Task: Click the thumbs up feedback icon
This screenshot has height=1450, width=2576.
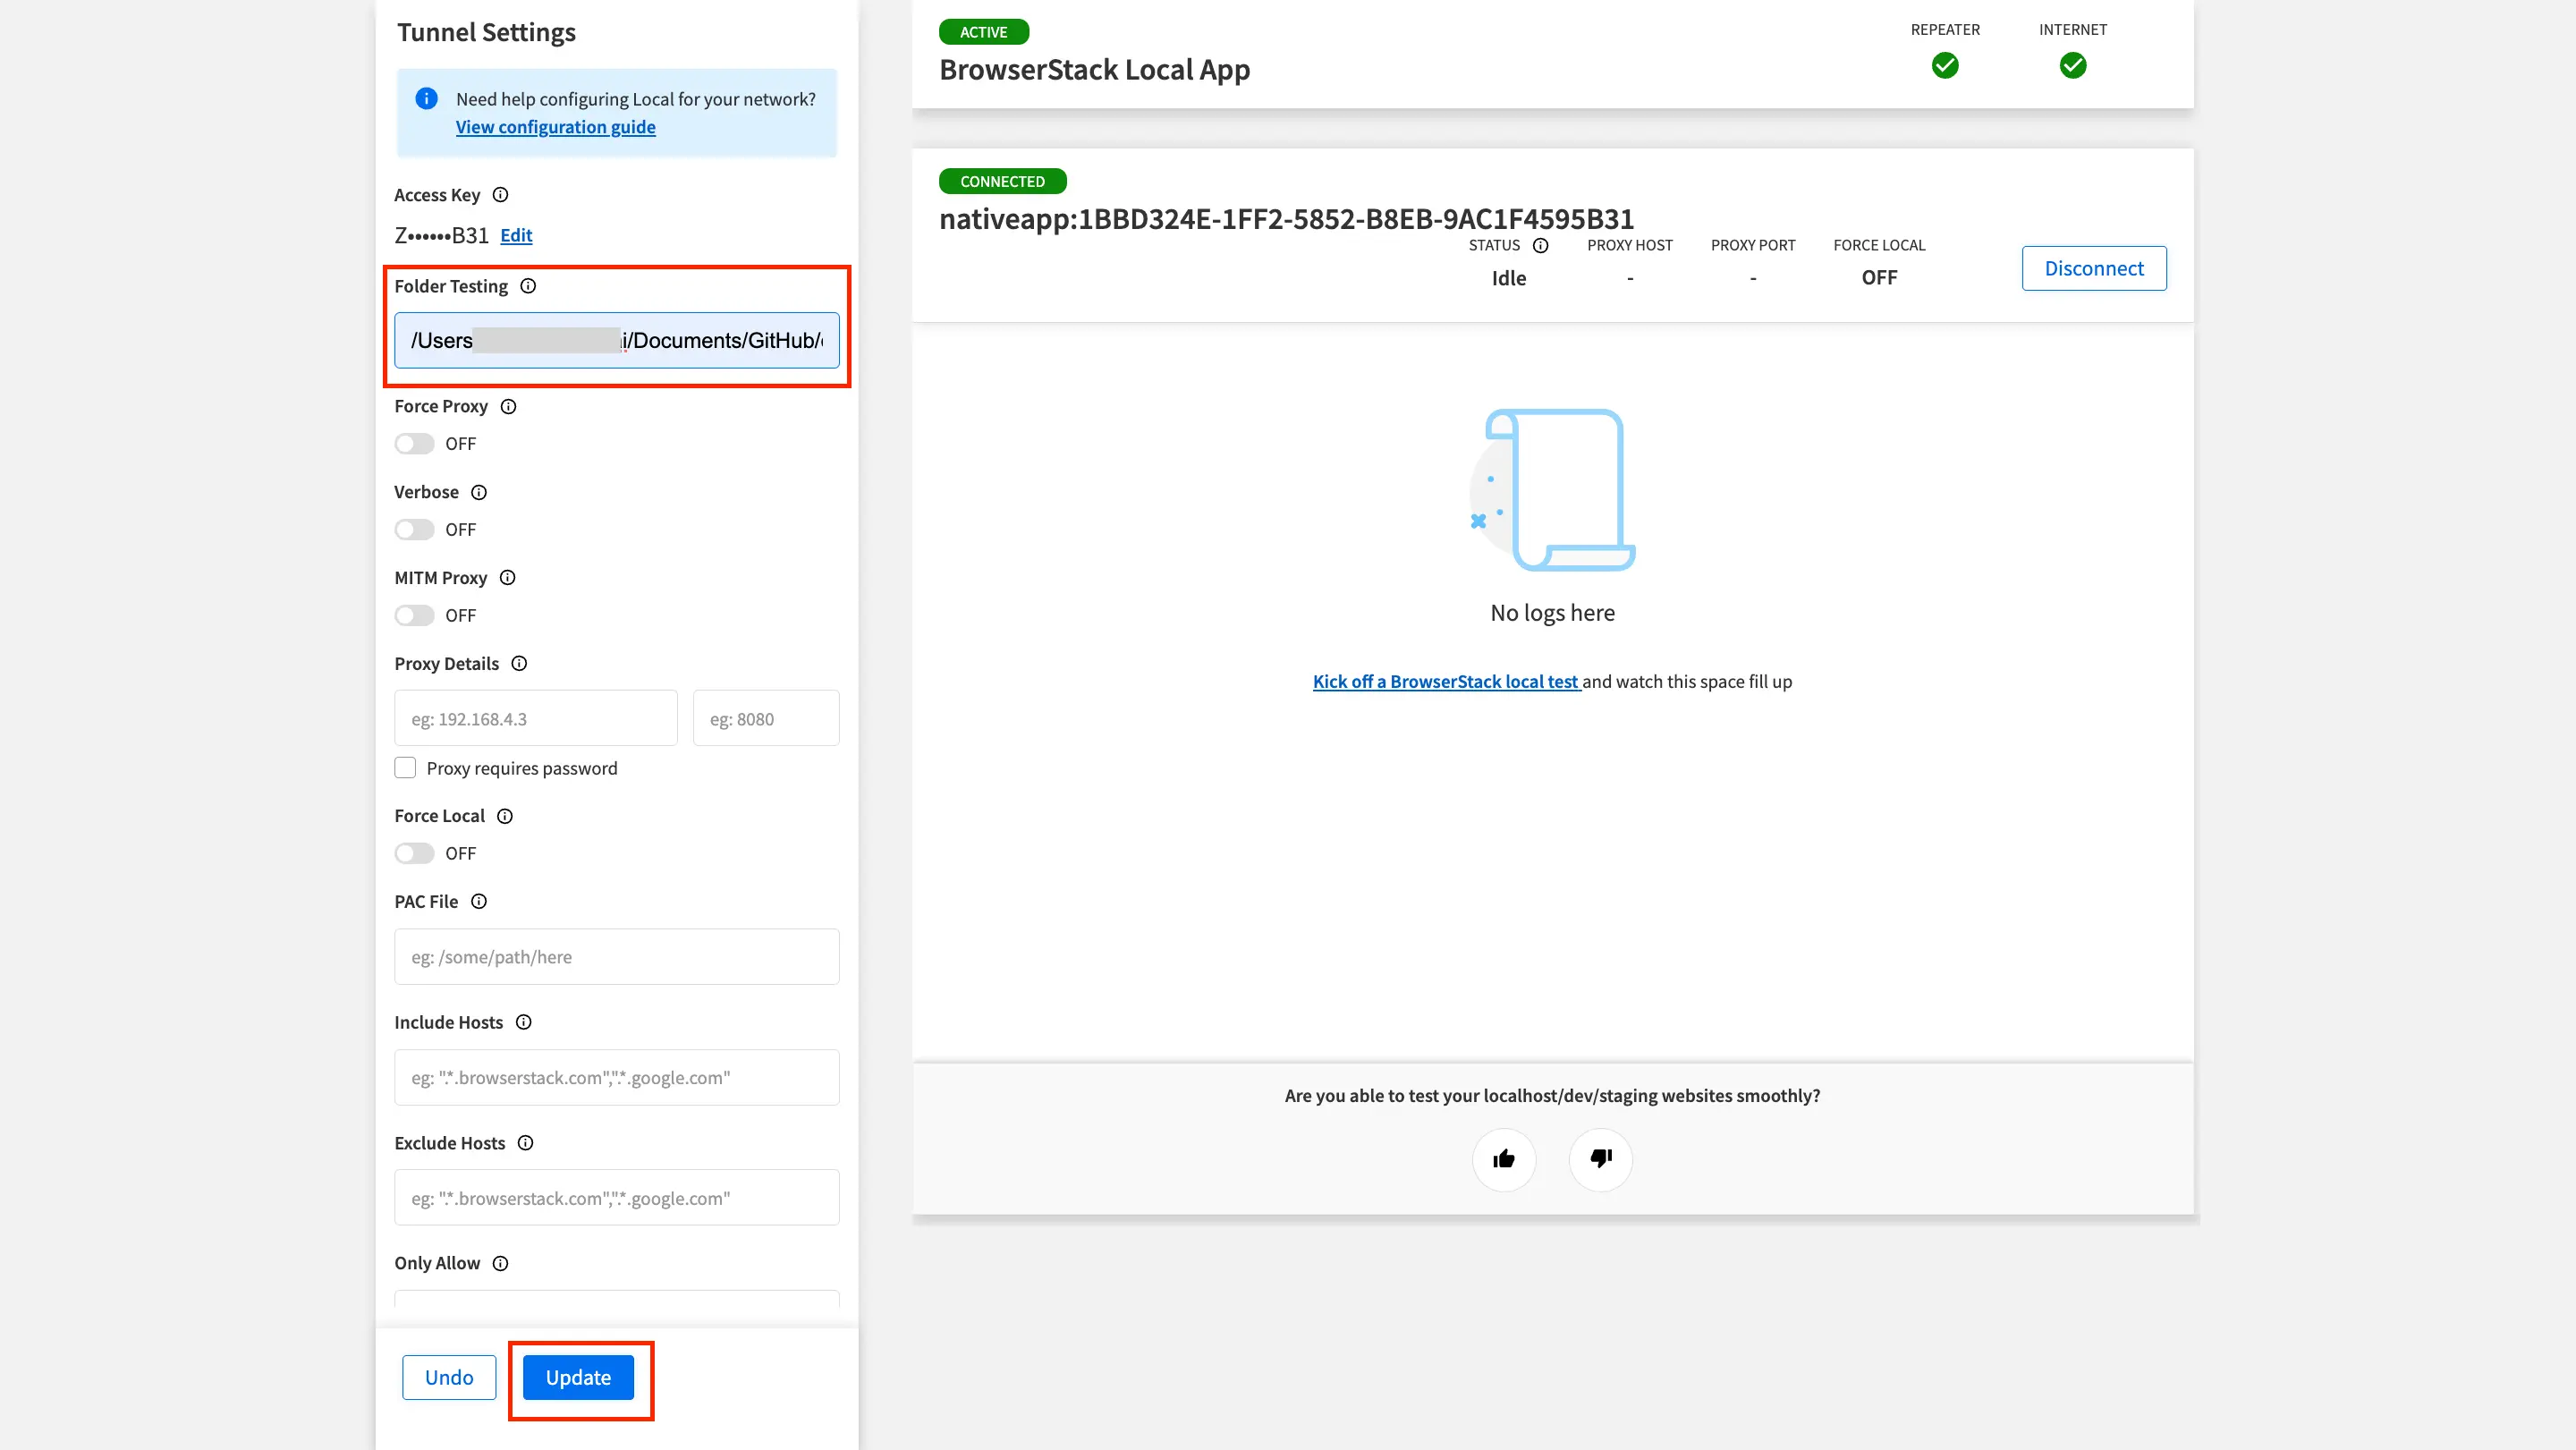Action: [1503, 1159]
